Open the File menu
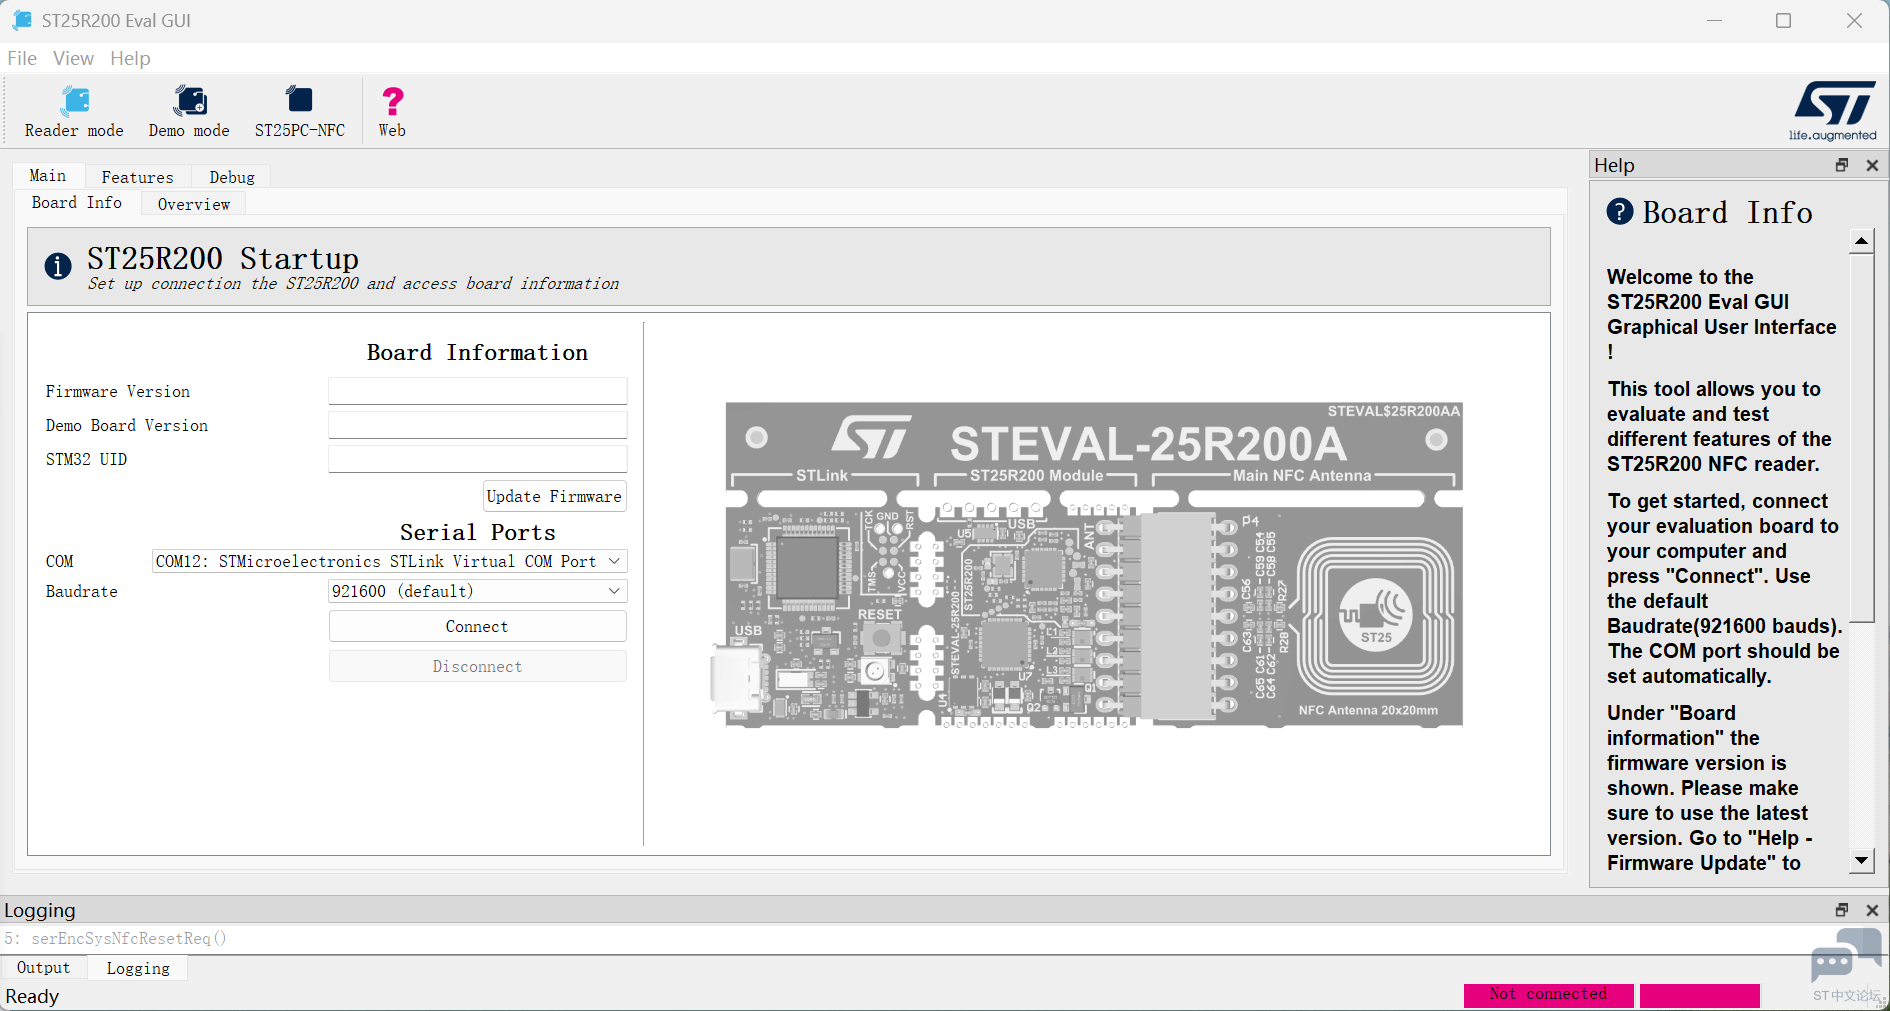 22,58
